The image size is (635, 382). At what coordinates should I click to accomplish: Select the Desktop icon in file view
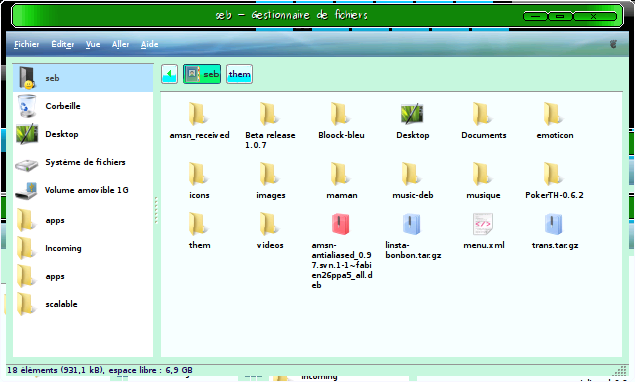click(412, 114)
